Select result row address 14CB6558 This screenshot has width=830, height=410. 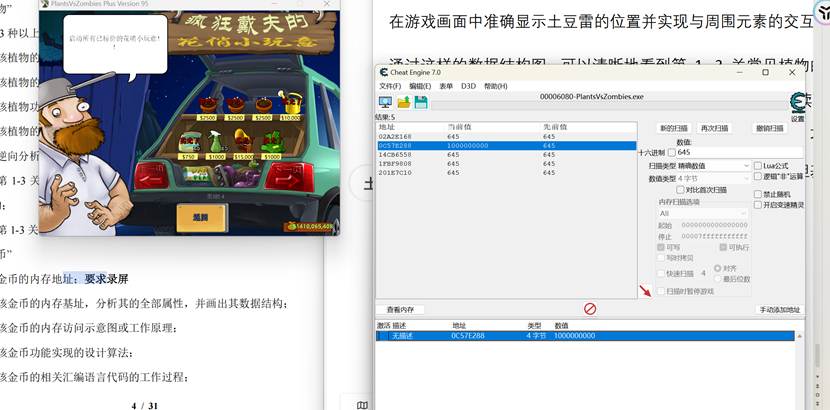(506, 154)
